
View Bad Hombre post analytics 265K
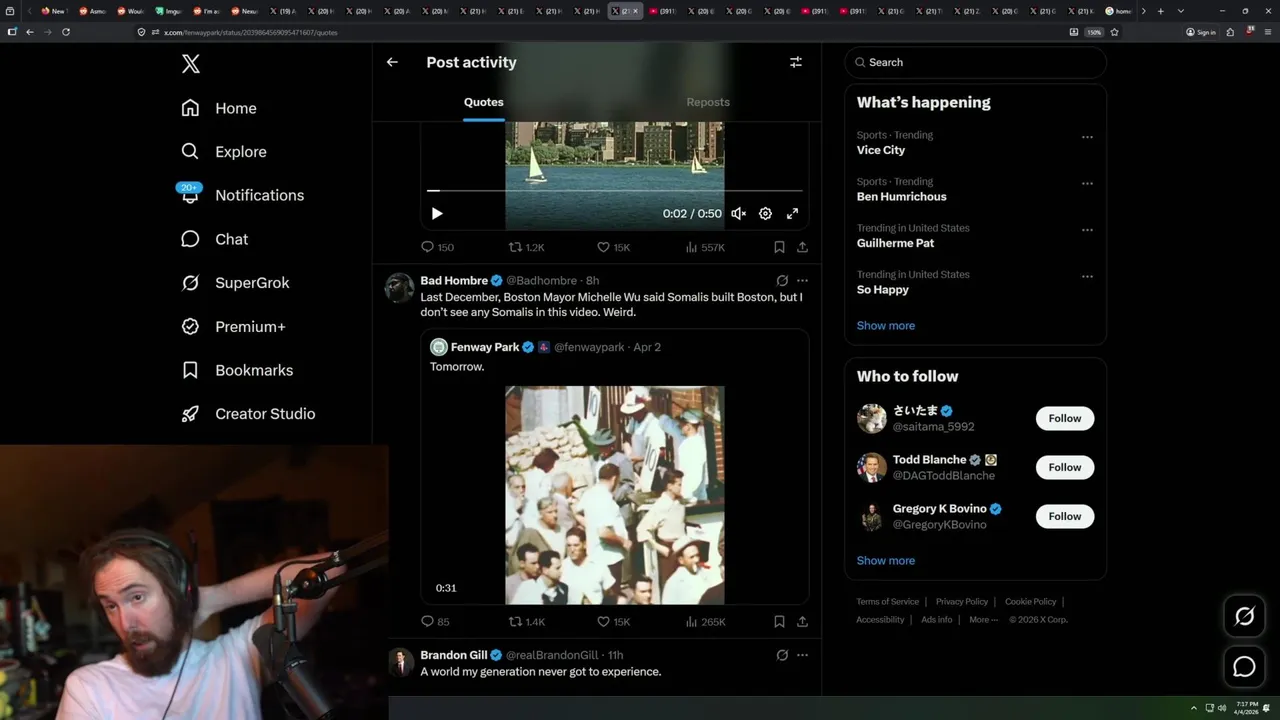tap(705, 622)
